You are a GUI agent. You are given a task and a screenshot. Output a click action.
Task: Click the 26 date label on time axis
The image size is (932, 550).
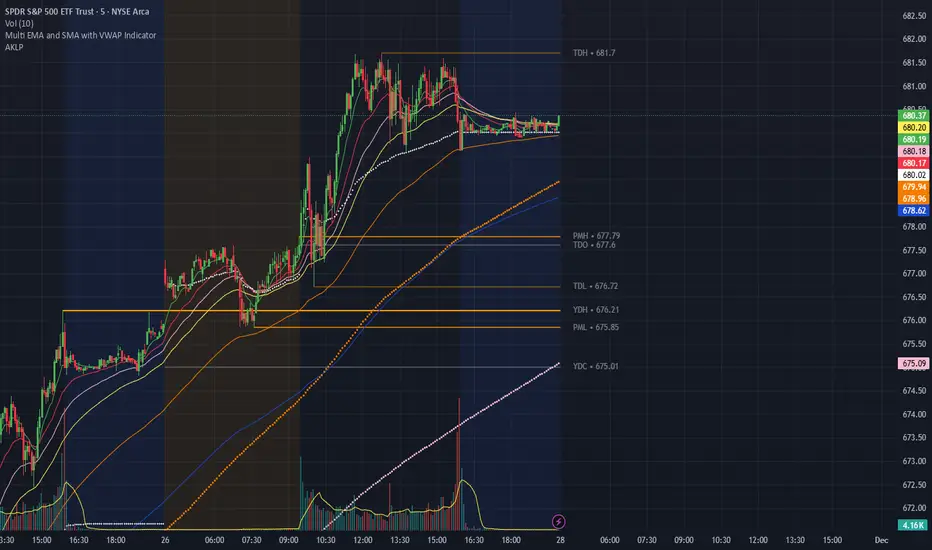(x=165, y=540)
